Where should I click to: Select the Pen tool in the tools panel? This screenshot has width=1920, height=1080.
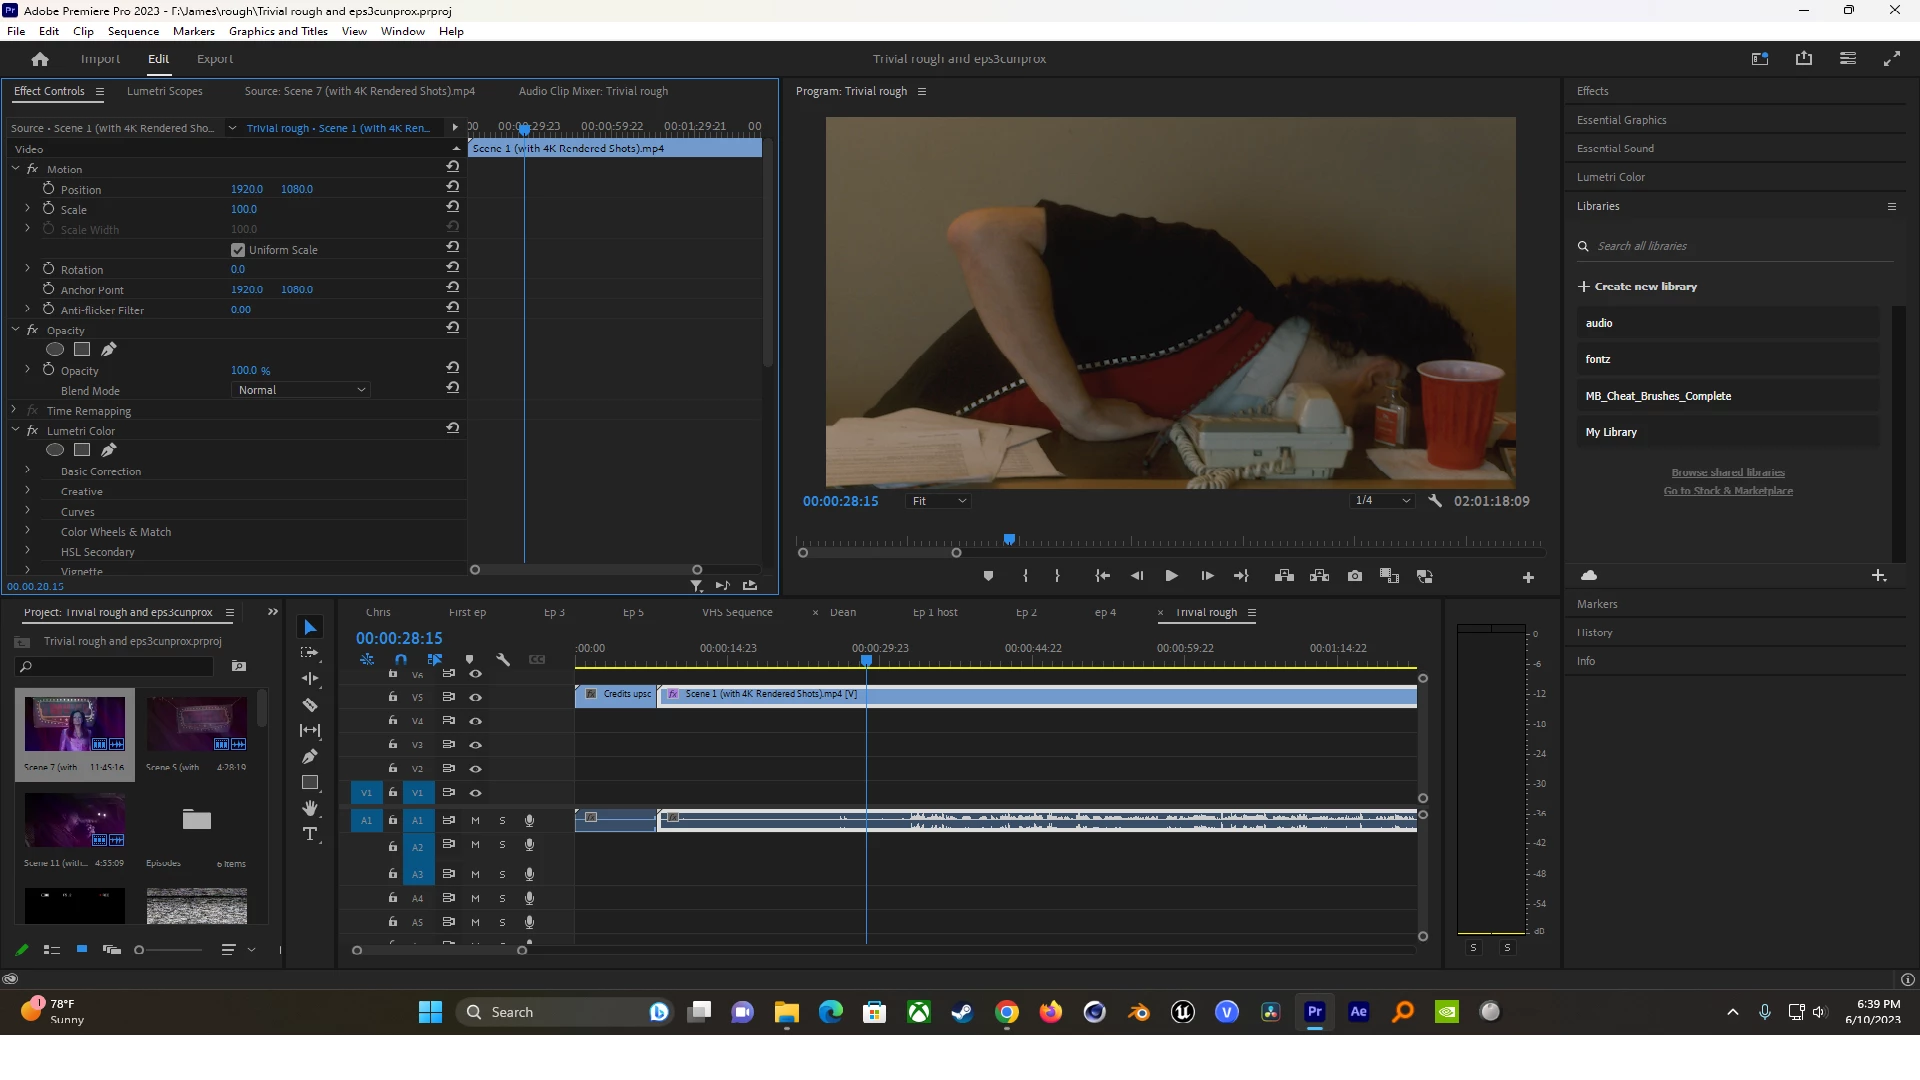(x=310, y=757)
